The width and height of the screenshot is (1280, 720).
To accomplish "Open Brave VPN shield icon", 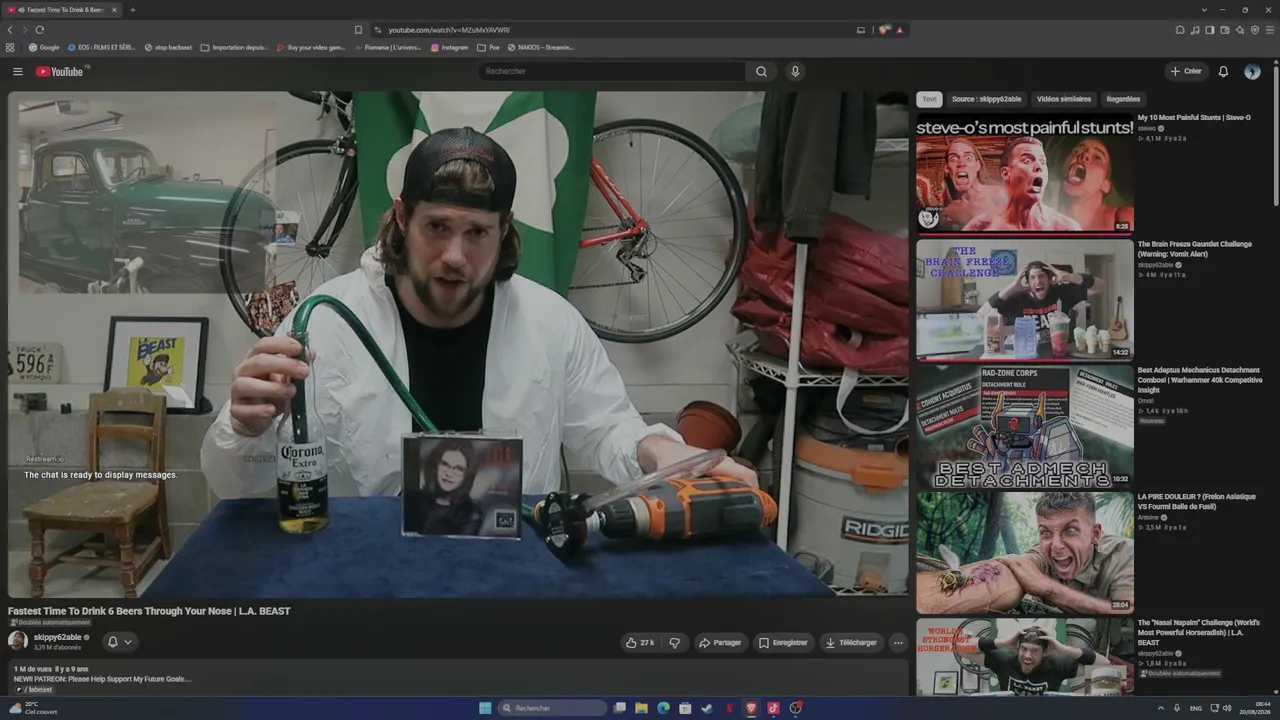I will click(1255, 30).
